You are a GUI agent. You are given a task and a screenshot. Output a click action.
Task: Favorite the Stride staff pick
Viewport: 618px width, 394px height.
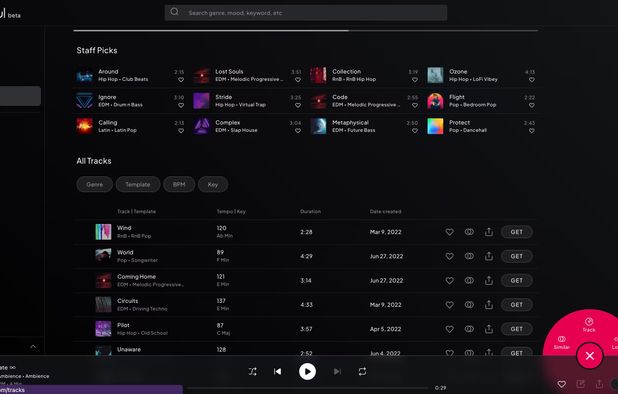click(298, 105)
